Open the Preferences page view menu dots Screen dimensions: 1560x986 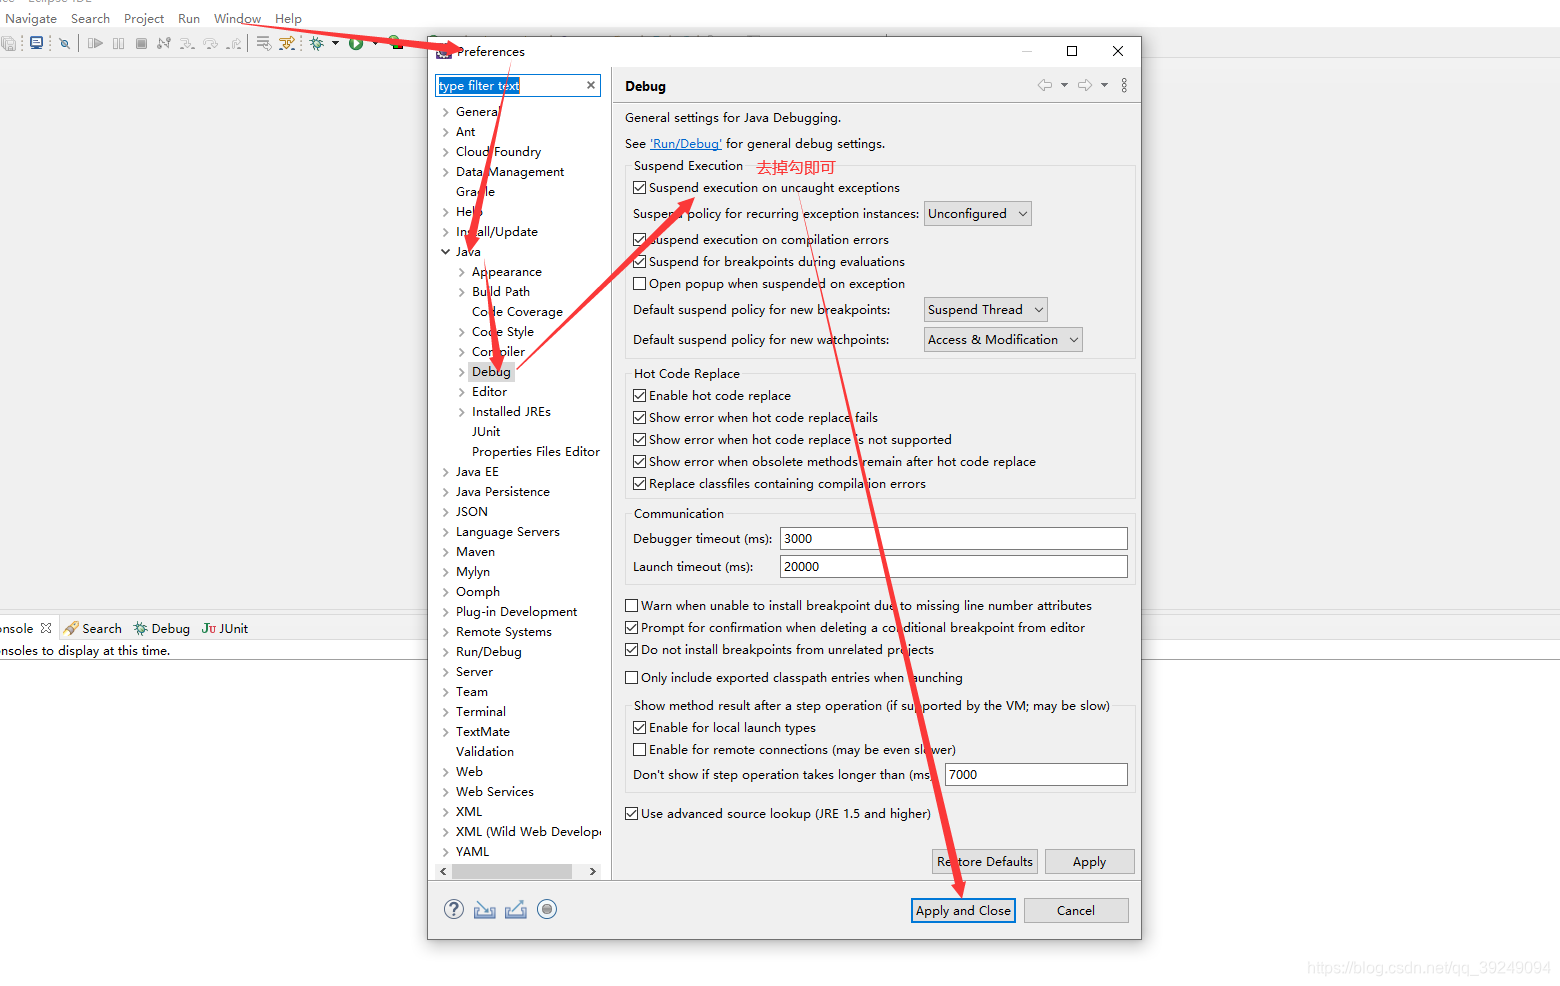[1124, 85]
